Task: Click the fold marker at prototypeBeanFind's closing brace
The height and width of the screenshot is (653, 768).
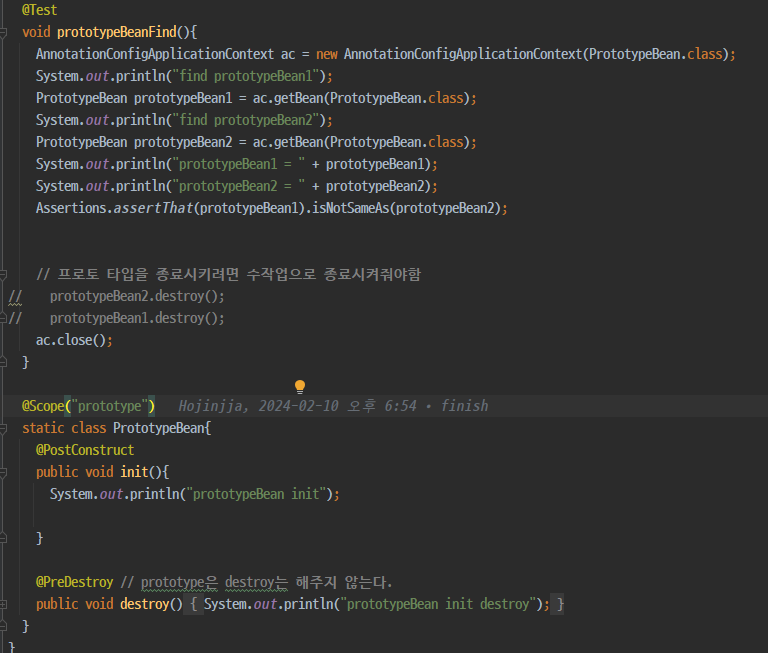Action: pyautogui.click(x=3, y=363)
